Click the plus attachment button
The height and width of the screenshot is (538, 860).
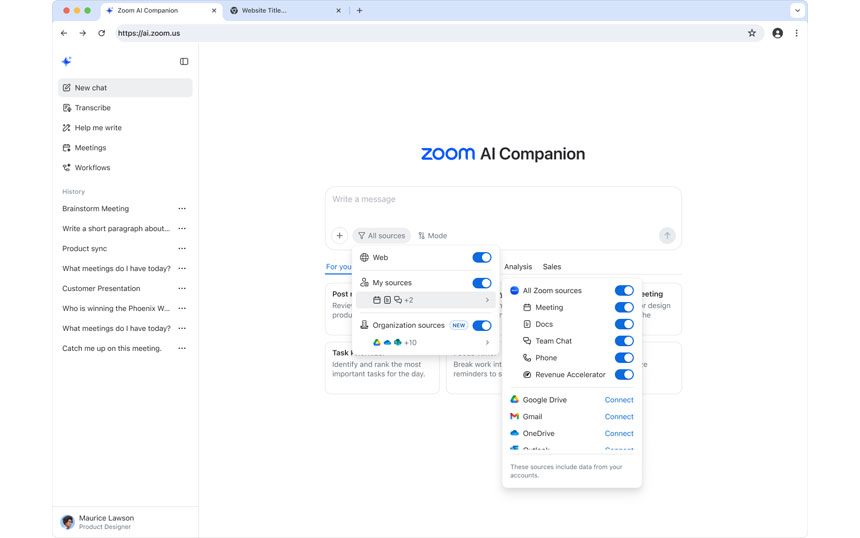[340, 236]
